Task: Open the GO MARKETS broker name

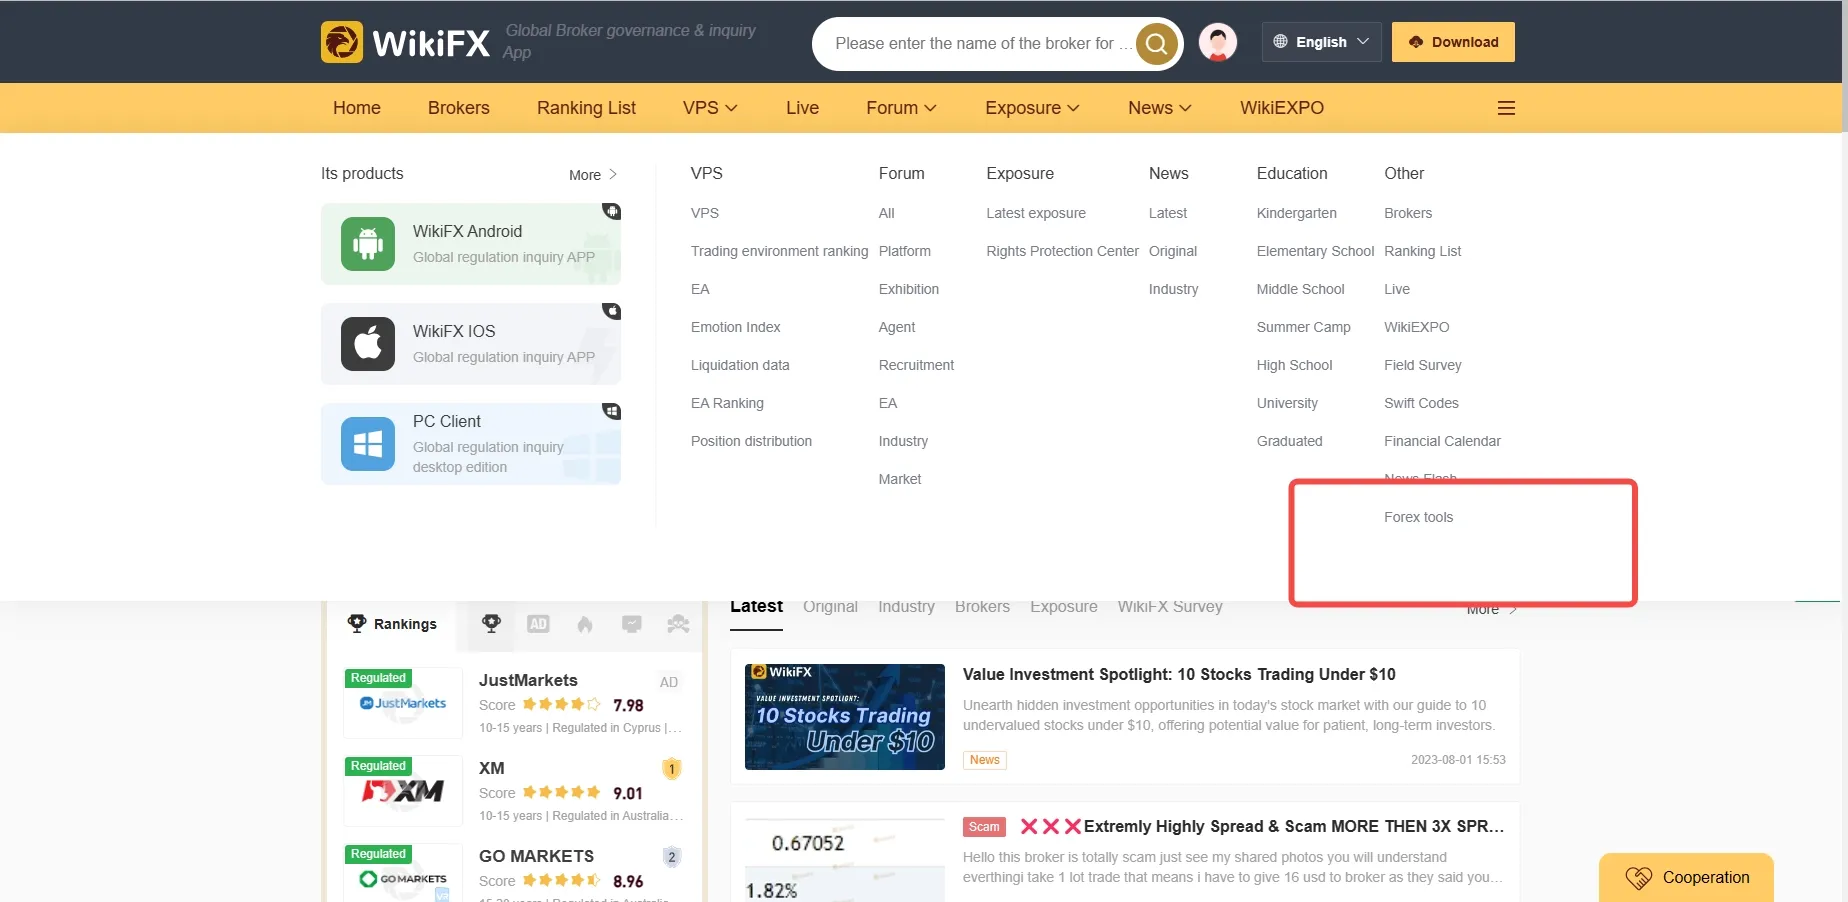Action: click(x=536, y=856)
